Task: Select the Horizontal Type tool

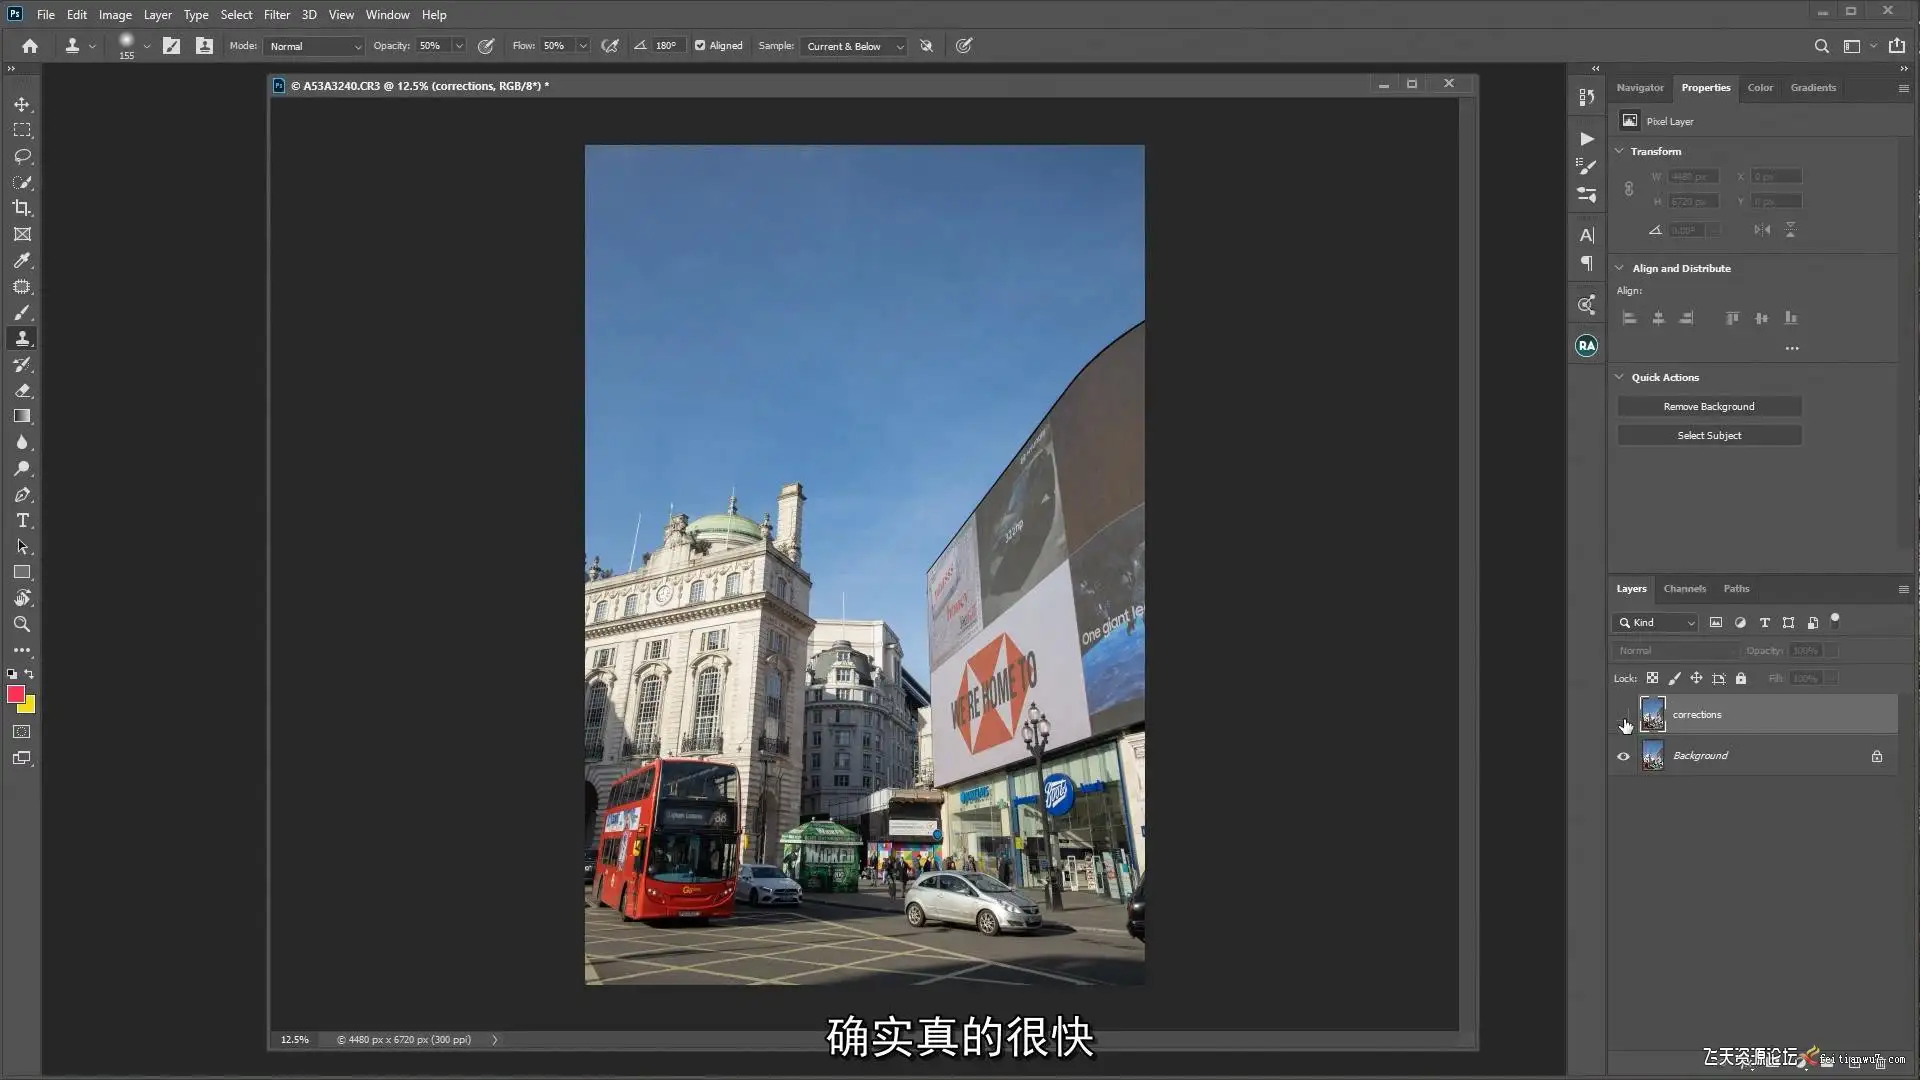Action: coord(22,521)
